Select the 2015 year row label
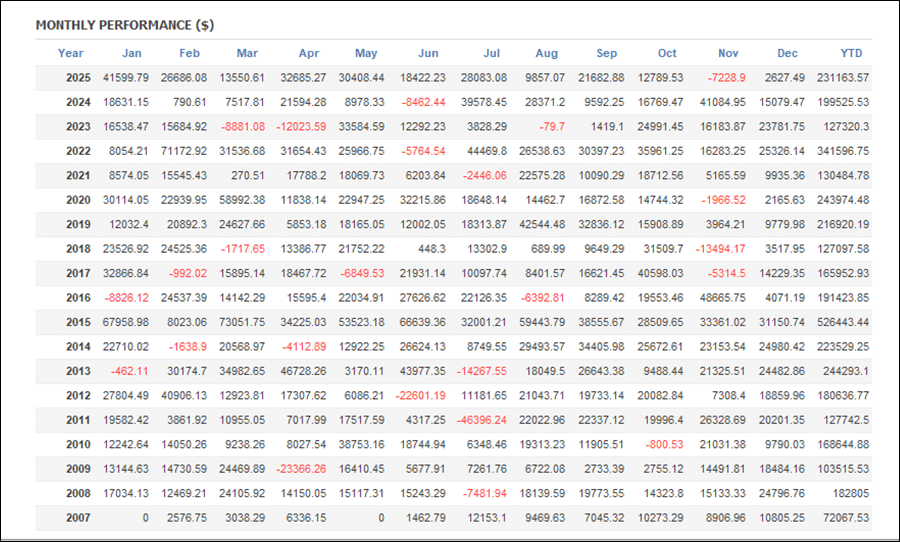900x542 pixels. click(x=77, y=322)
